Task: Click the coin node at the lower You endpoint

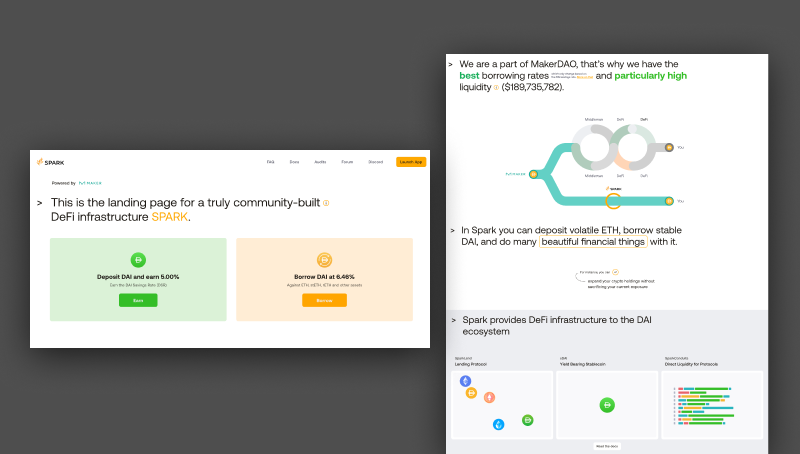Action: [x=669, y=201]
